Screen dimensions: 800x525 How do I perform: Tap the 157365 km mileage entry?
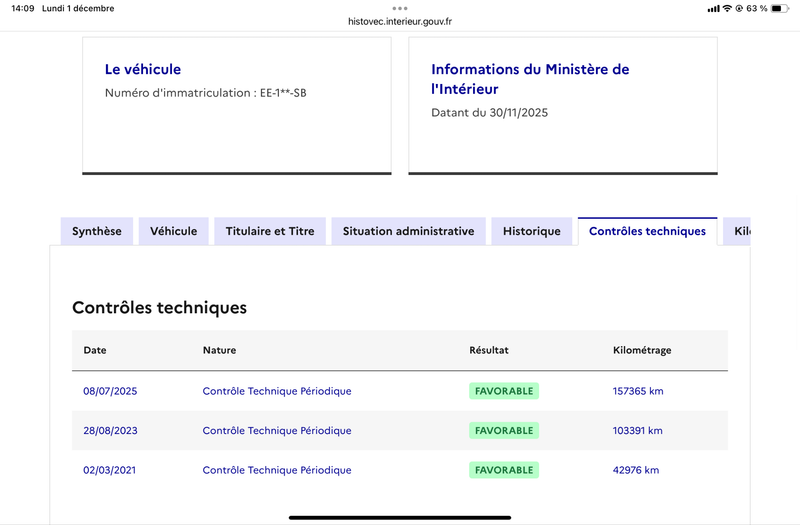(x=638, y=391)
